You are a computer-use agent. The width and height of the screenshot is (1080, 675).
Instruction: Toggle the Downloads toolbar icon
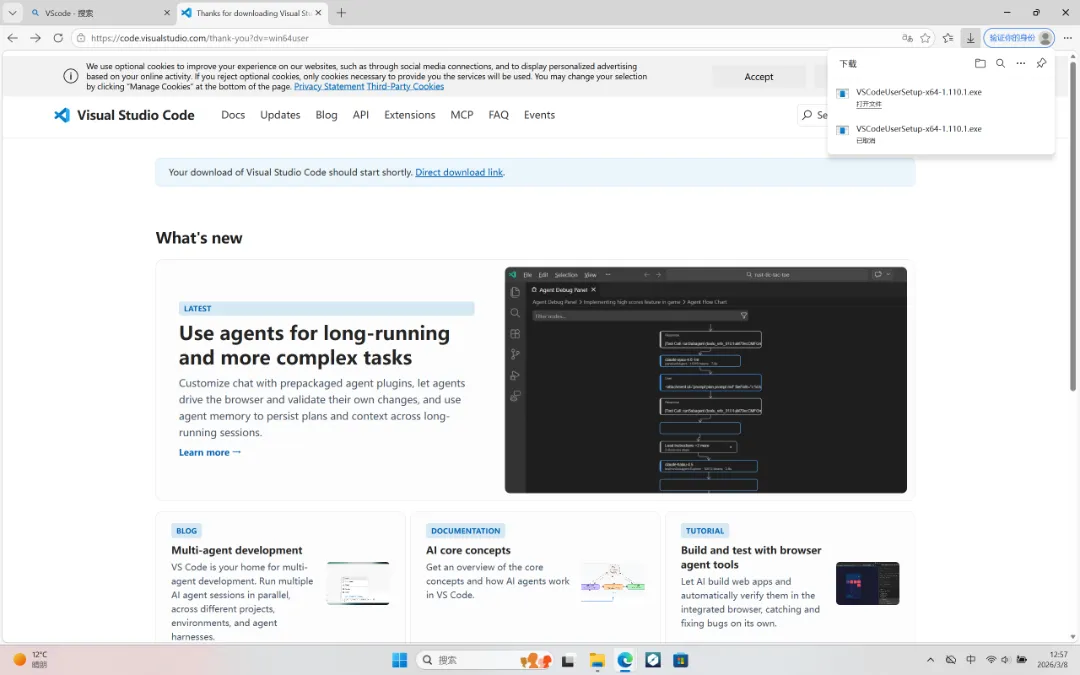970,38
